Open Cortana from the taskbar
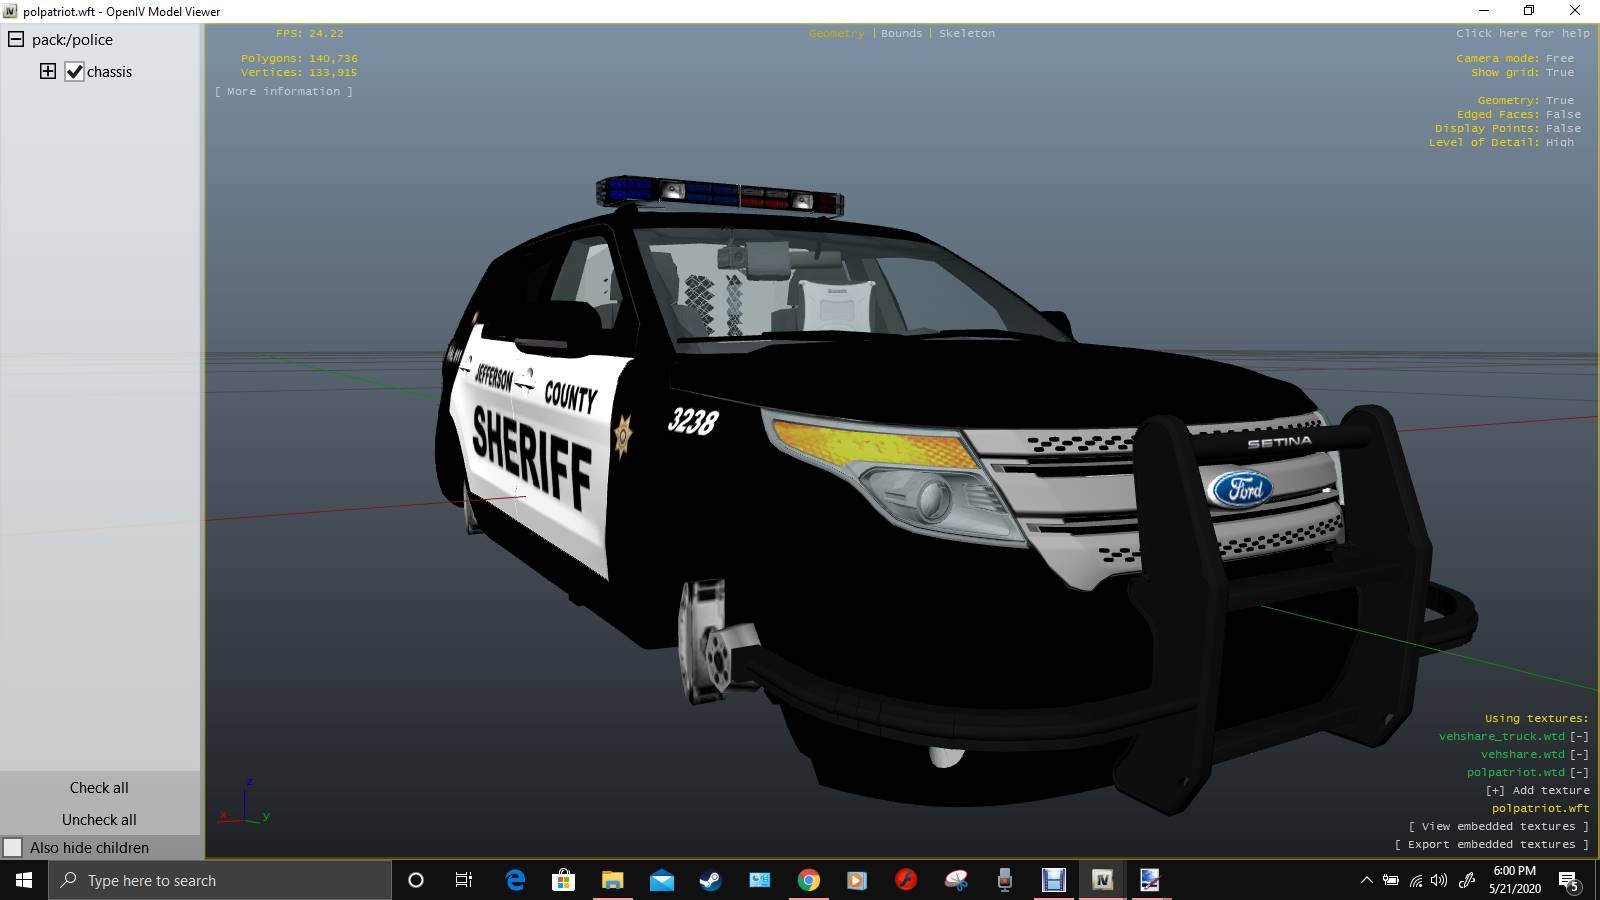Screen dimensions: 1600x900 [416, 880]
